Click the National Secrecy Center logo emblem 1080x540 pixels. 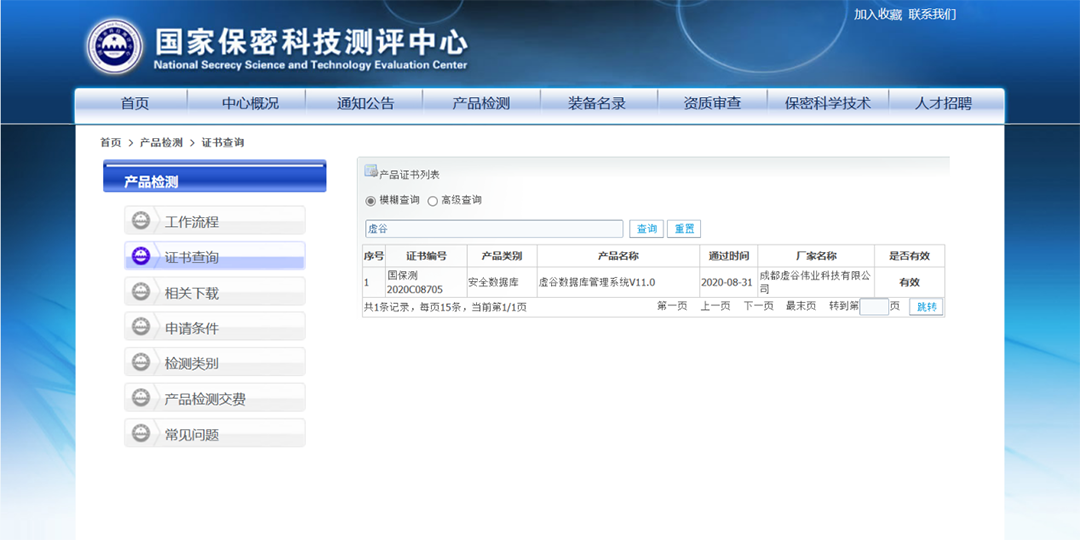(x=114, y=46)
